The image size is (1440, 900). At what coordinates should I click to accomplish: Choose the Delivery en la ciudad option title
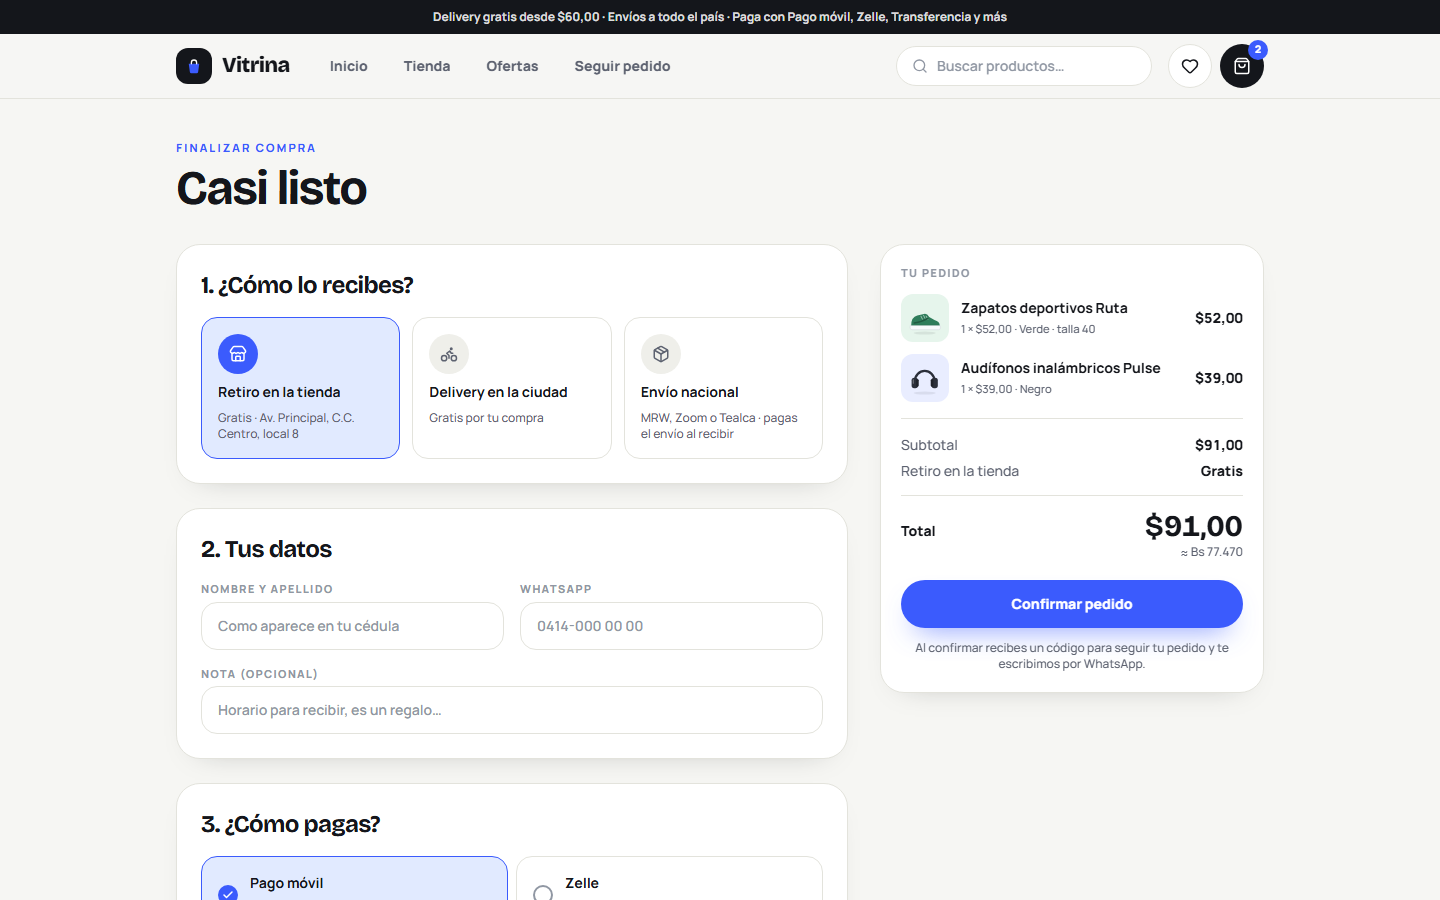pos(498,392)
